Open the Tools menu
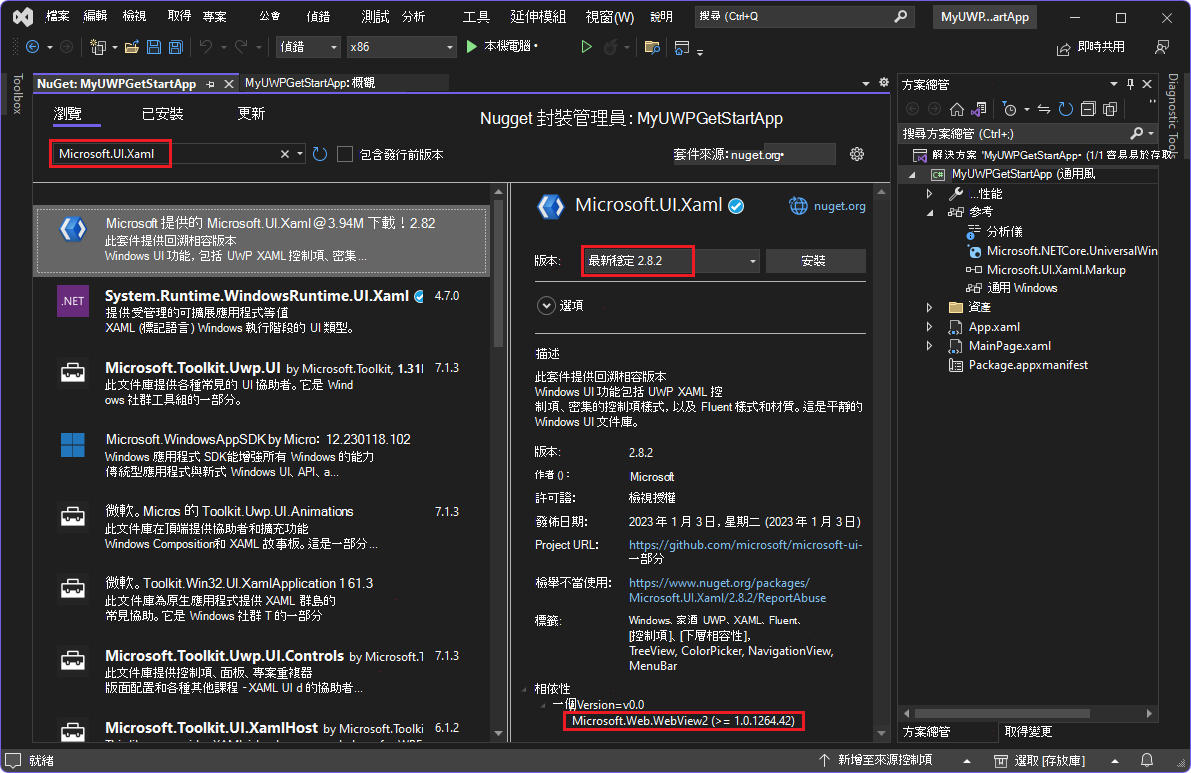The image size is (1191, 773). click(476, 17)
